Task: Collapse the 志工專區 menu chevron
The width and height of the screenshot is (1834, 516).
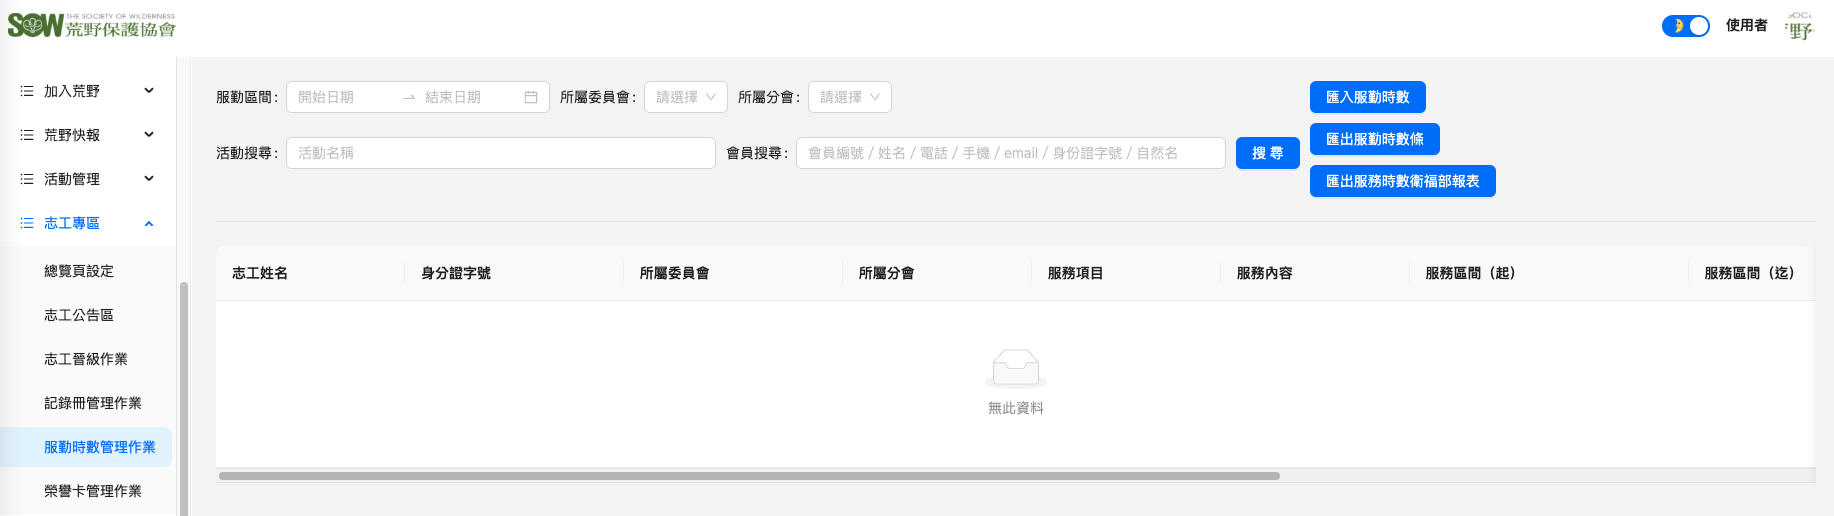Action: click(x=149, y=223)
